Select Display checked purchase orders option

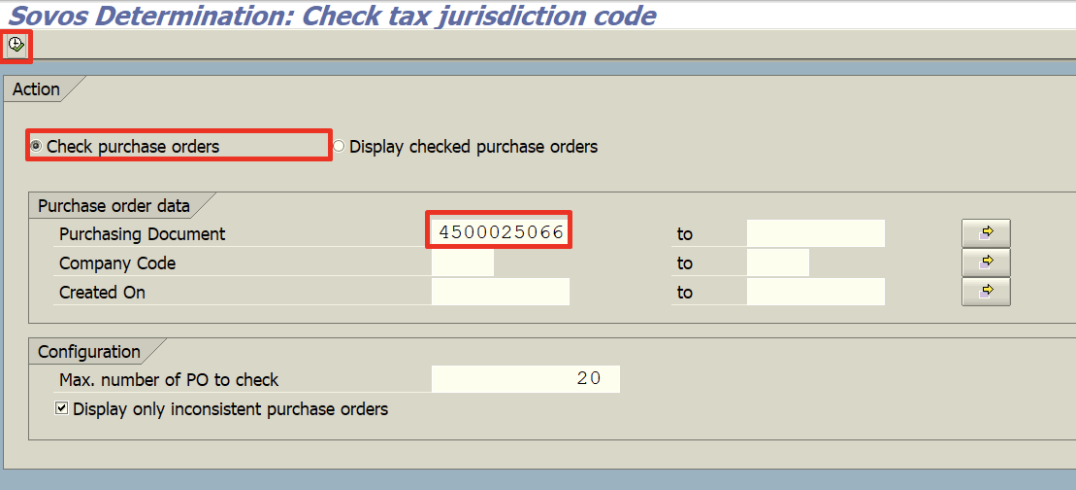339,147
